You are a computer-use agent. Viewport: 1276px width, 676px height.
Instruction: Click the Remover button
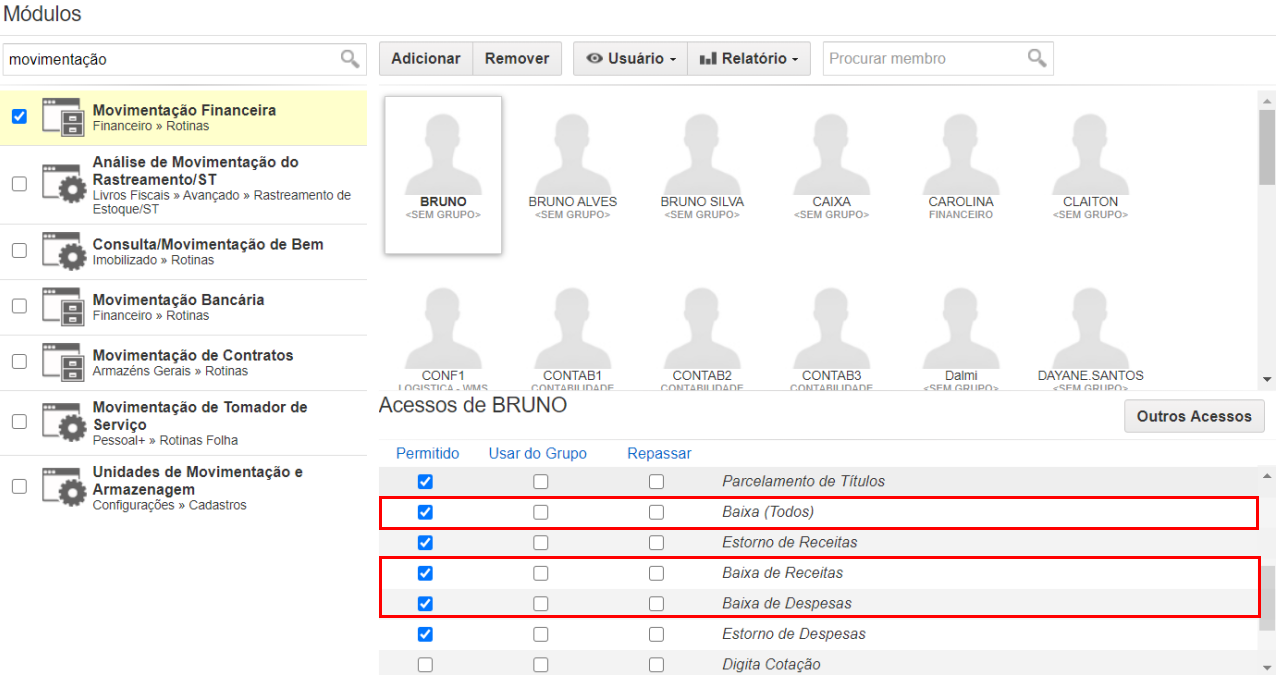(517, 59)
